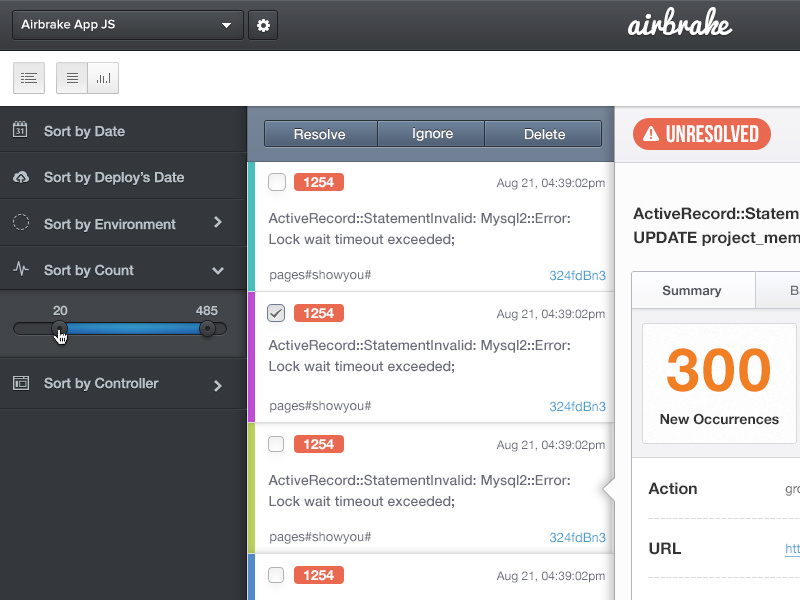Select the bar chart view icon
Screen dimensions: 800x600
[103, 77]
